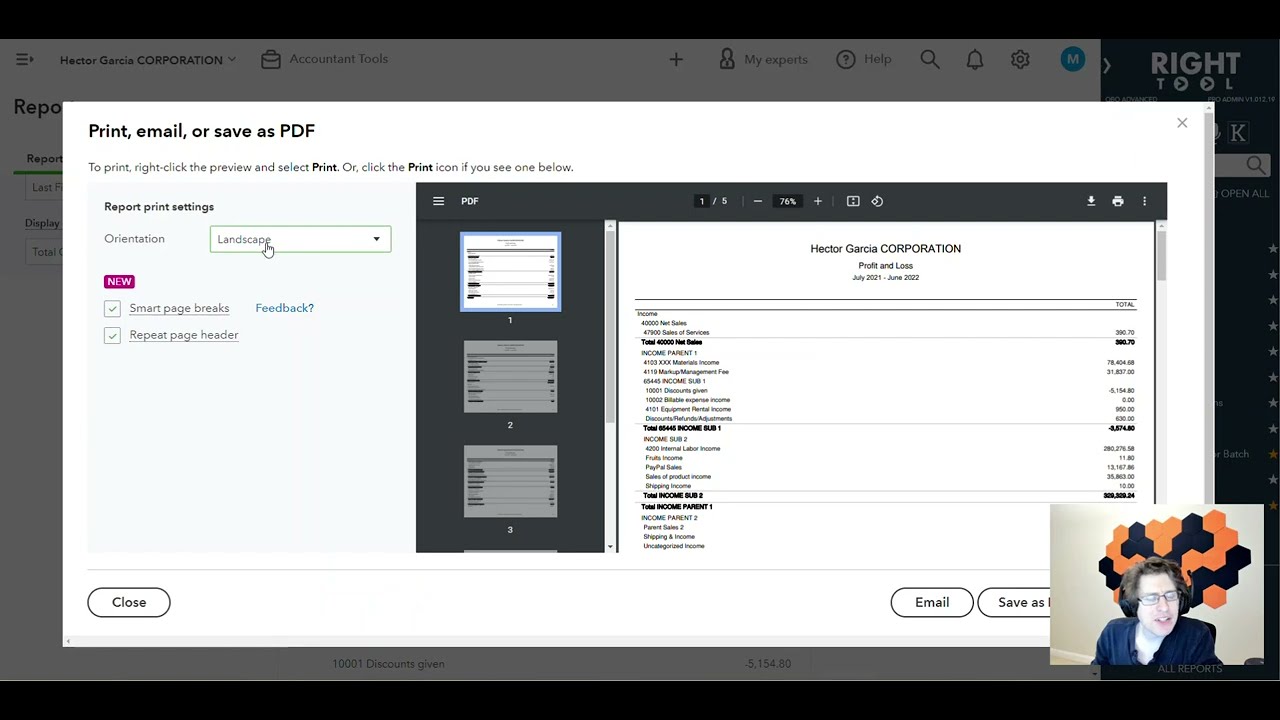This screenshot has height=720, width=1280.
Task: Click the Smart page breaks label
Action: coord(179,308)
